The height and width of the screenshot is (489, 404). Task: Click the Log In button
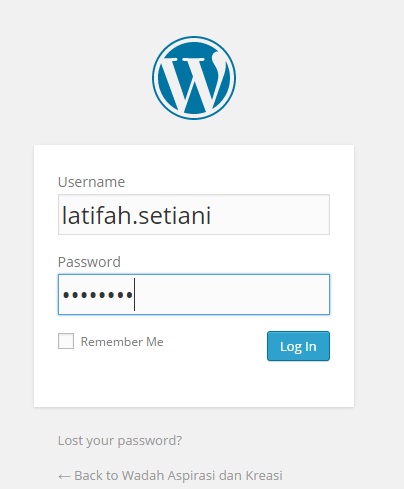click(298, 346)
